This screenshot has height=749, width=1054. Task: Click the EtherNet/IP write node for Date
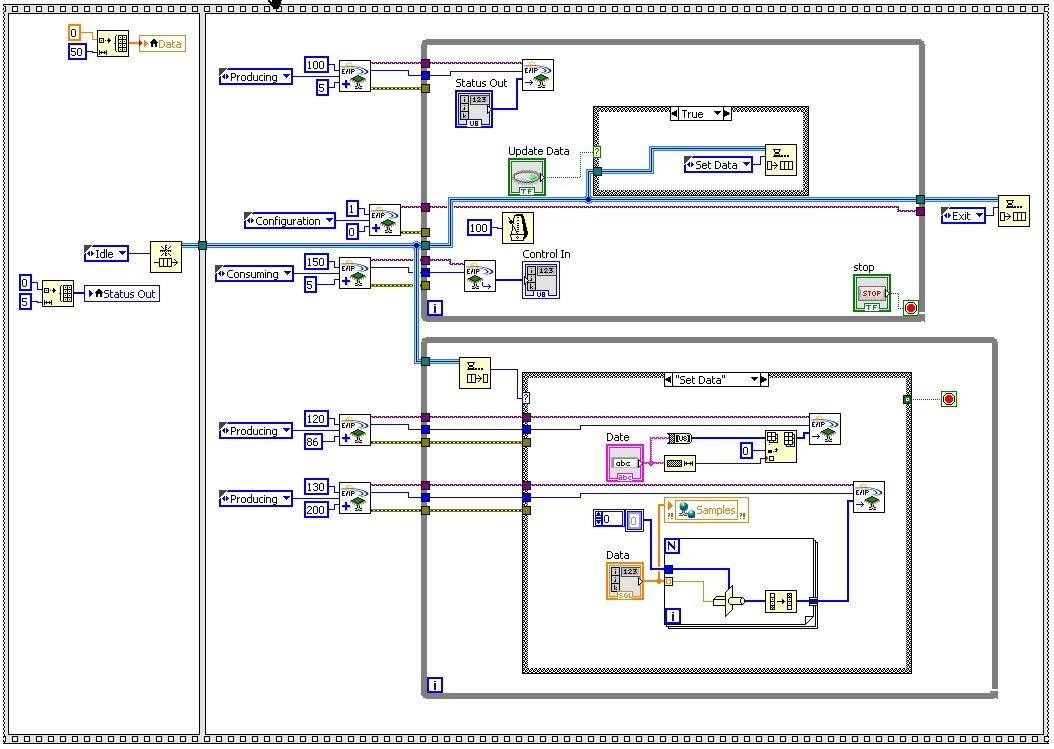click(825, 429)
